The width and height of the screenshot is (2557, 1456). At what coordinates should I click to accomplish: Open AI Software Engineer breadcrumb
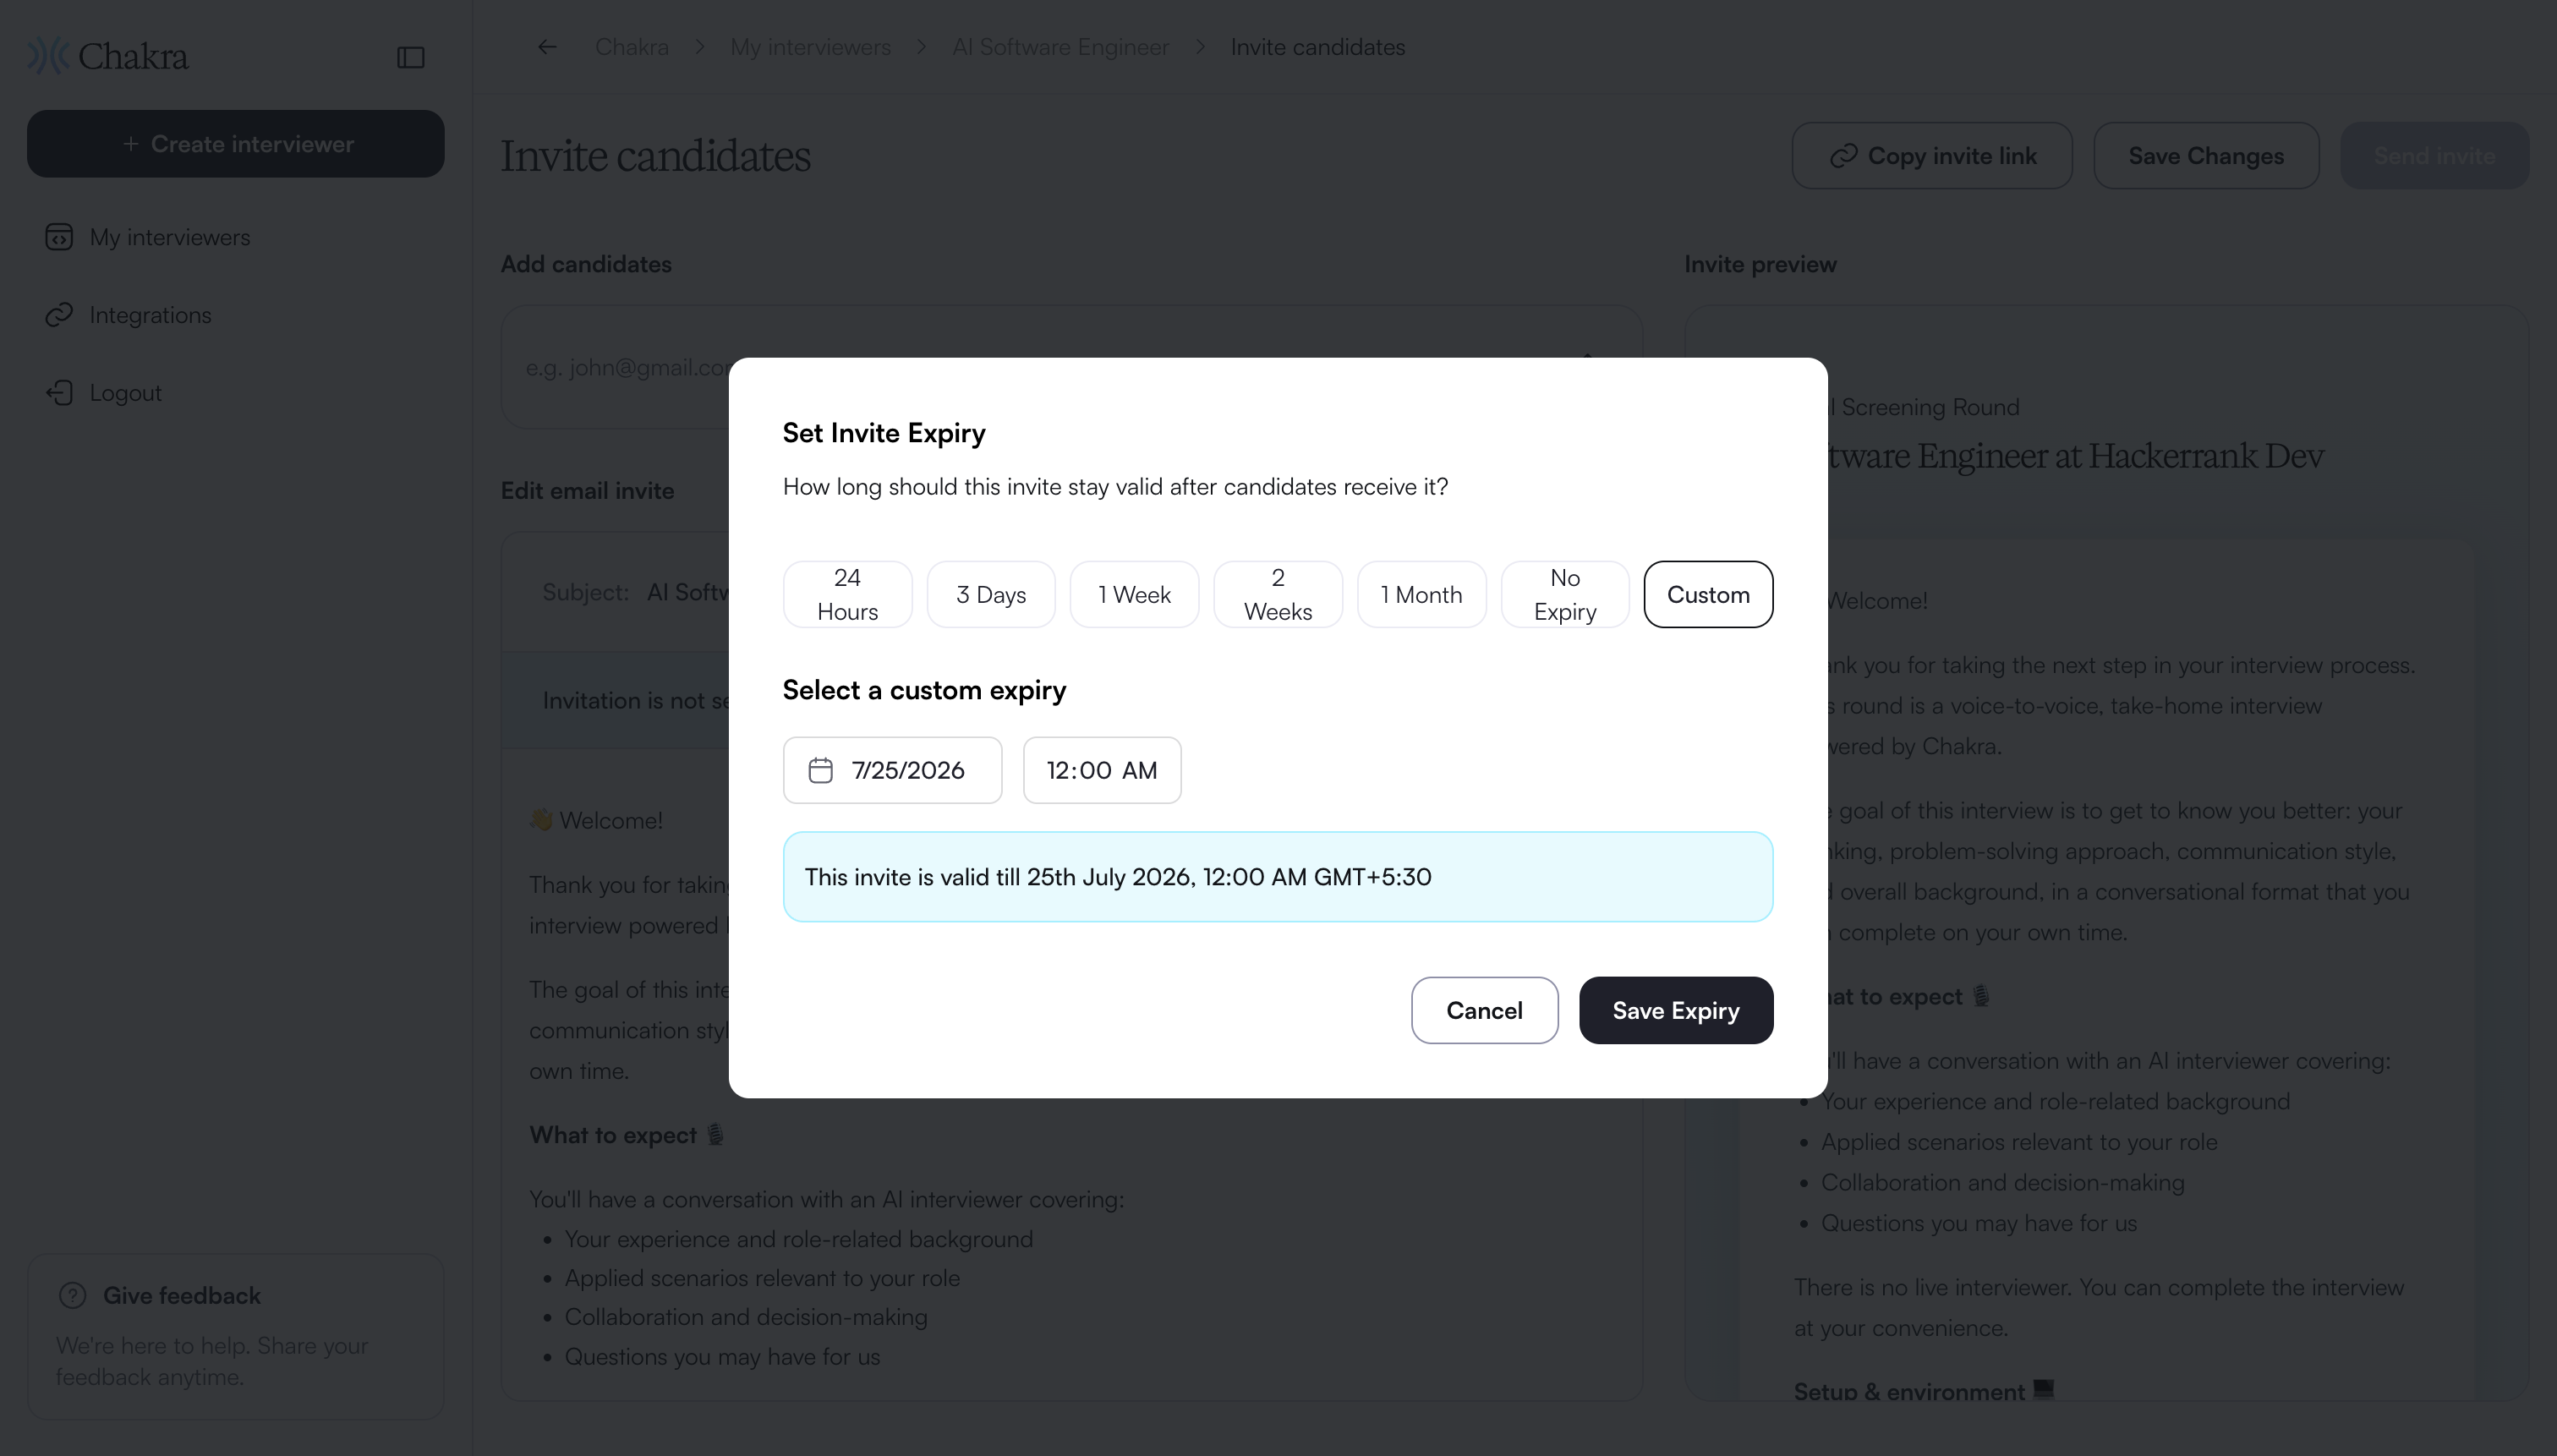tap(1060, 47)
